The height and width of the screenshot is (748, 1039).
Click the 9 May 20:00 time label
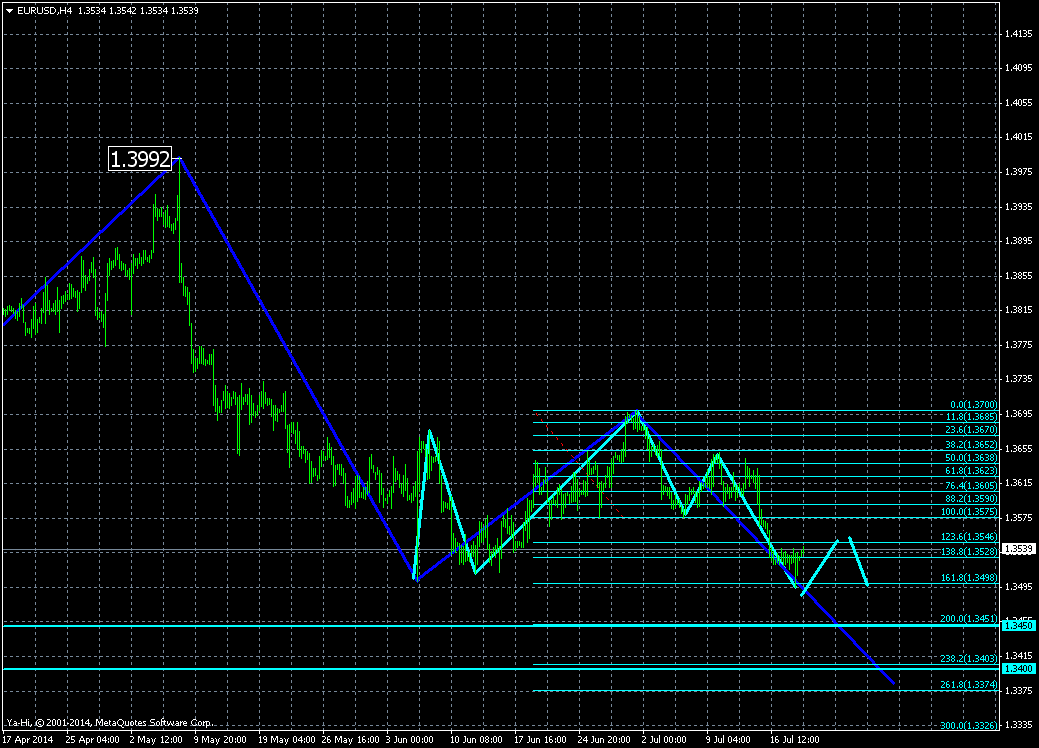(220, 739)
